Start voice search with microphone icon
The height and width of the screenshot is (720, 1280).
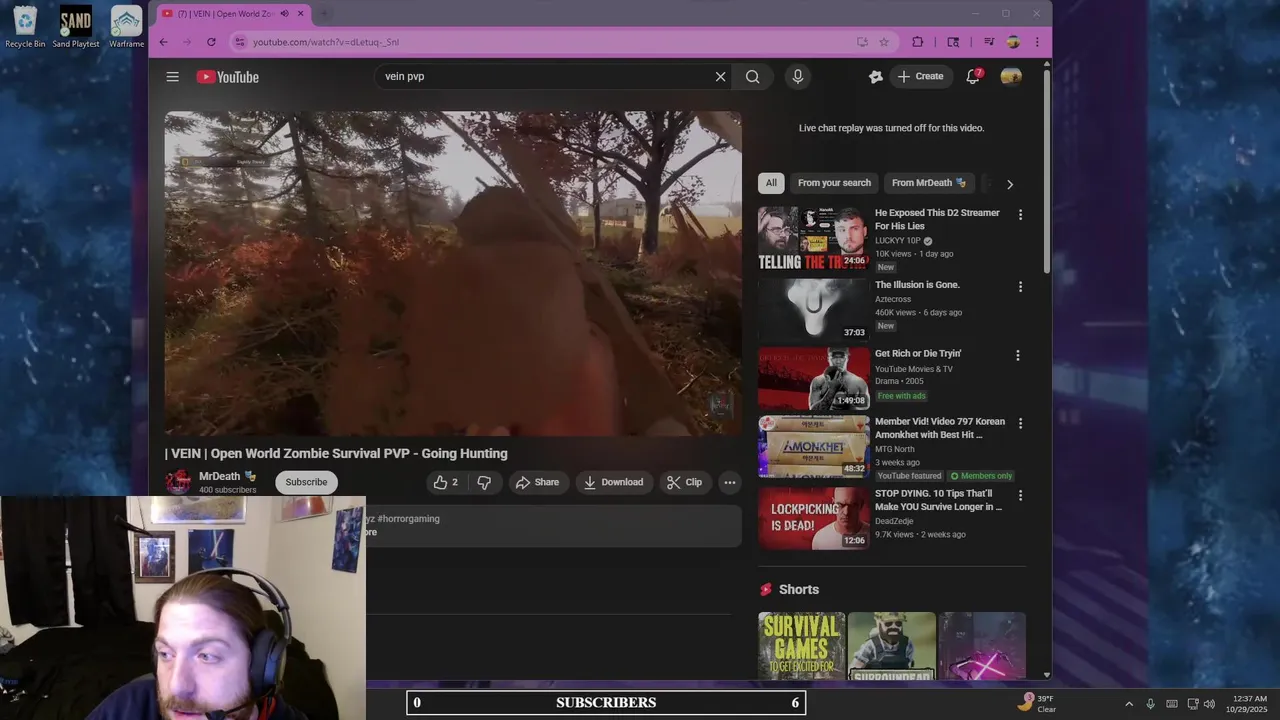797,77
